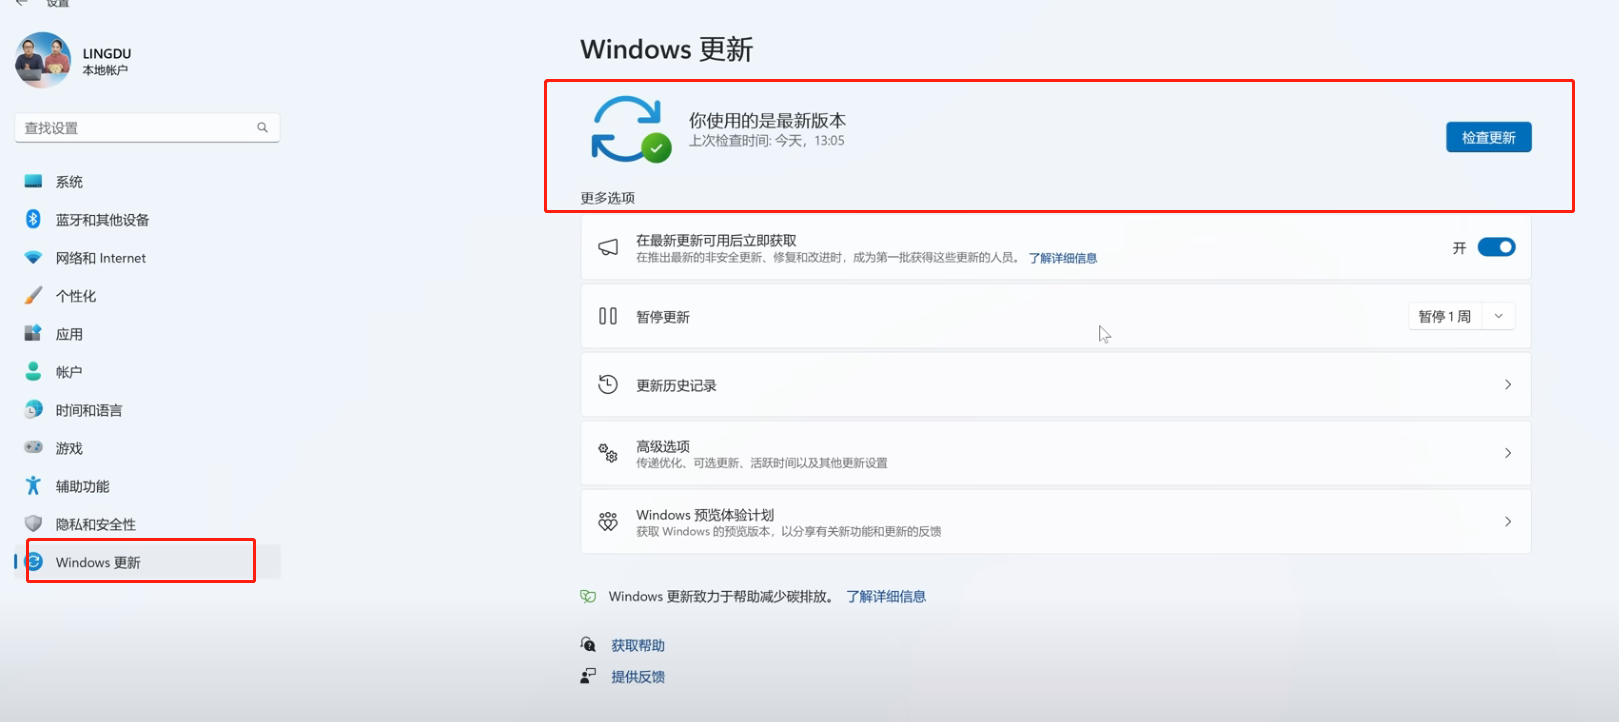Screen dimensions: 1619x722
Task: Click the 系统 monitor icon
Action: [33, 182]
